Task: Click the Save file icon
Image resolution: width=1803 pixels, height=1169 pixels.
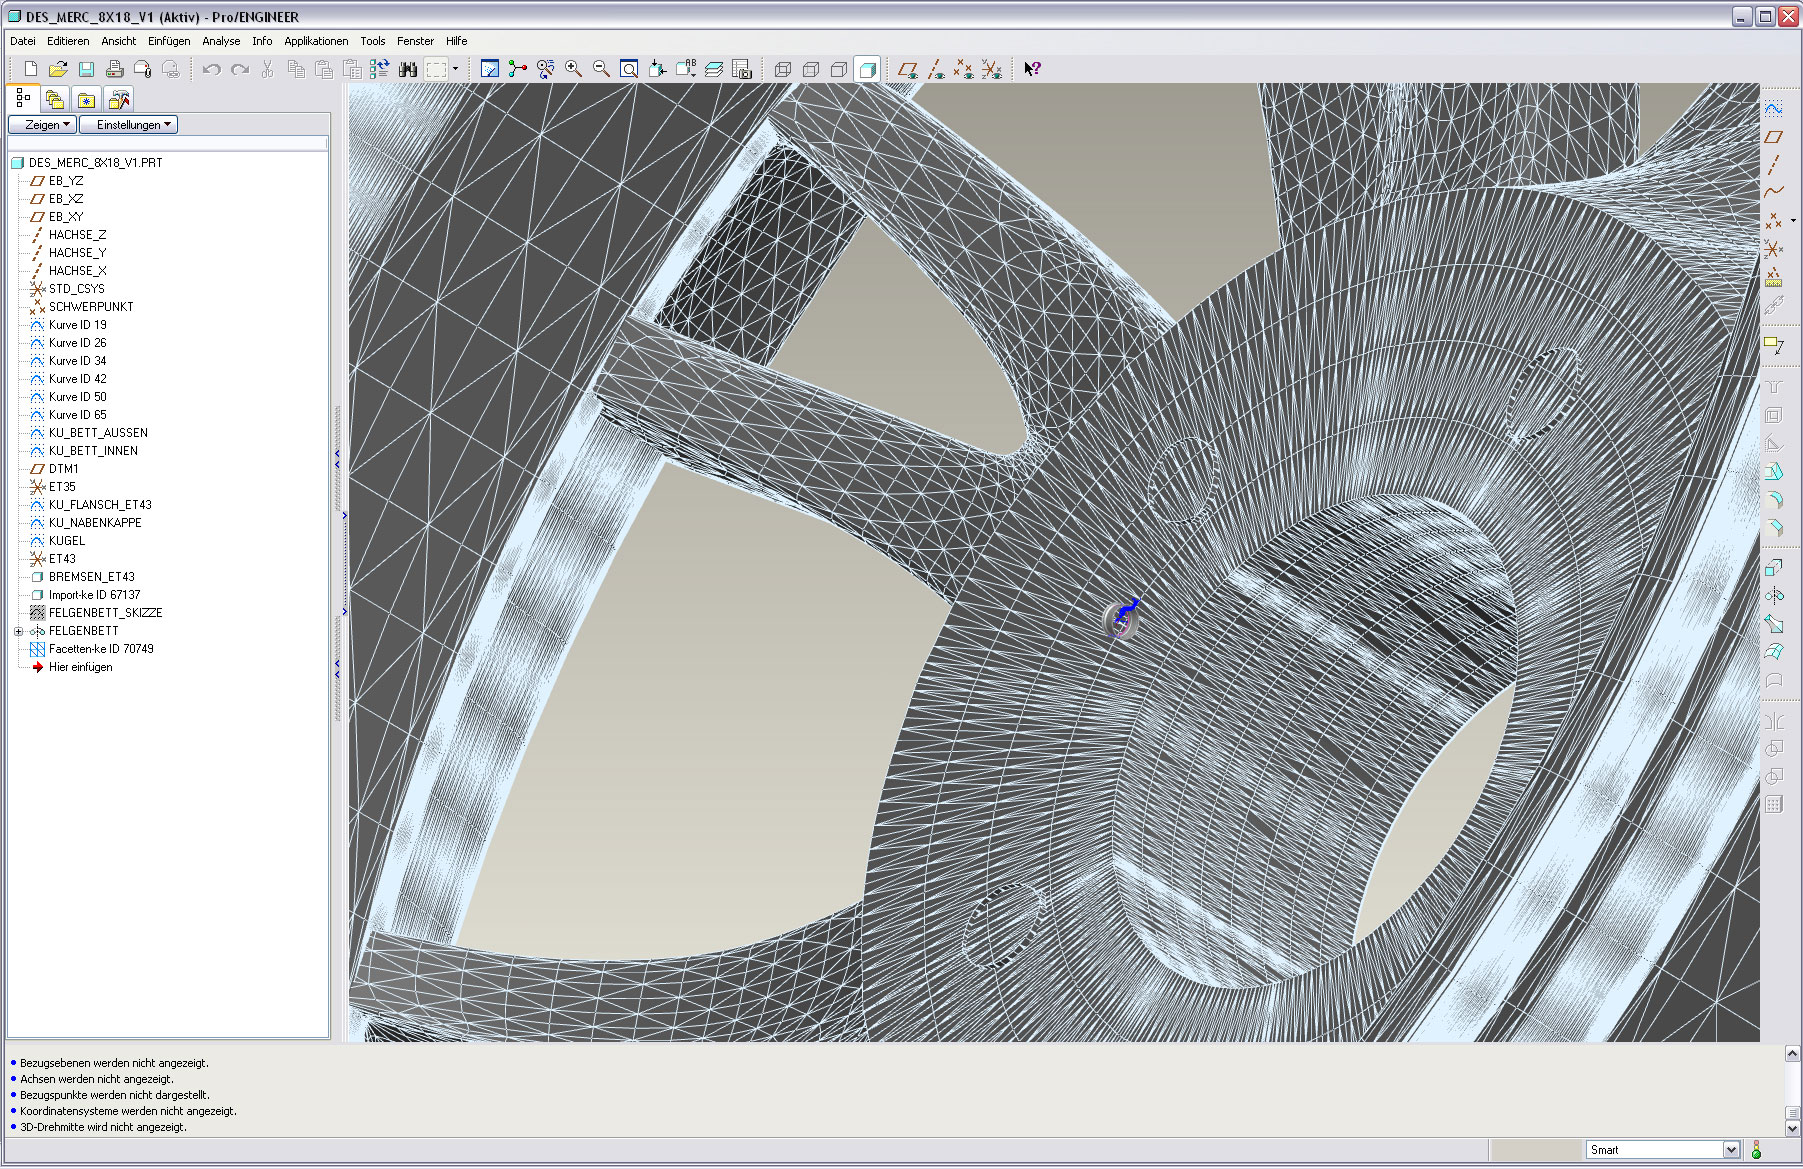Action: pos(86,69)
